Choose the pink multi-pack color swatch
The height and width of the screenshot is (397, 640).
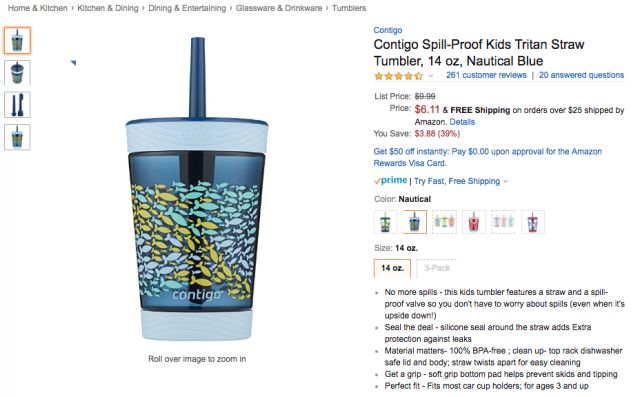503,222
